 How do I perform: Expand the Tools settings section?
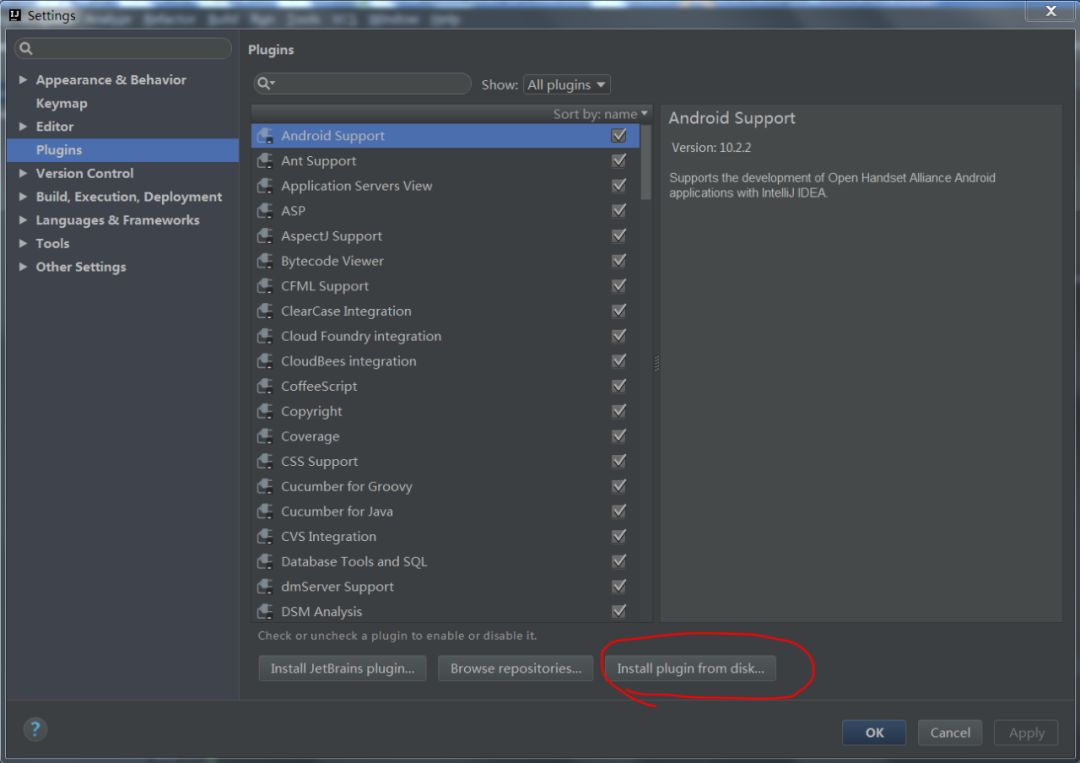coord(23,244)
